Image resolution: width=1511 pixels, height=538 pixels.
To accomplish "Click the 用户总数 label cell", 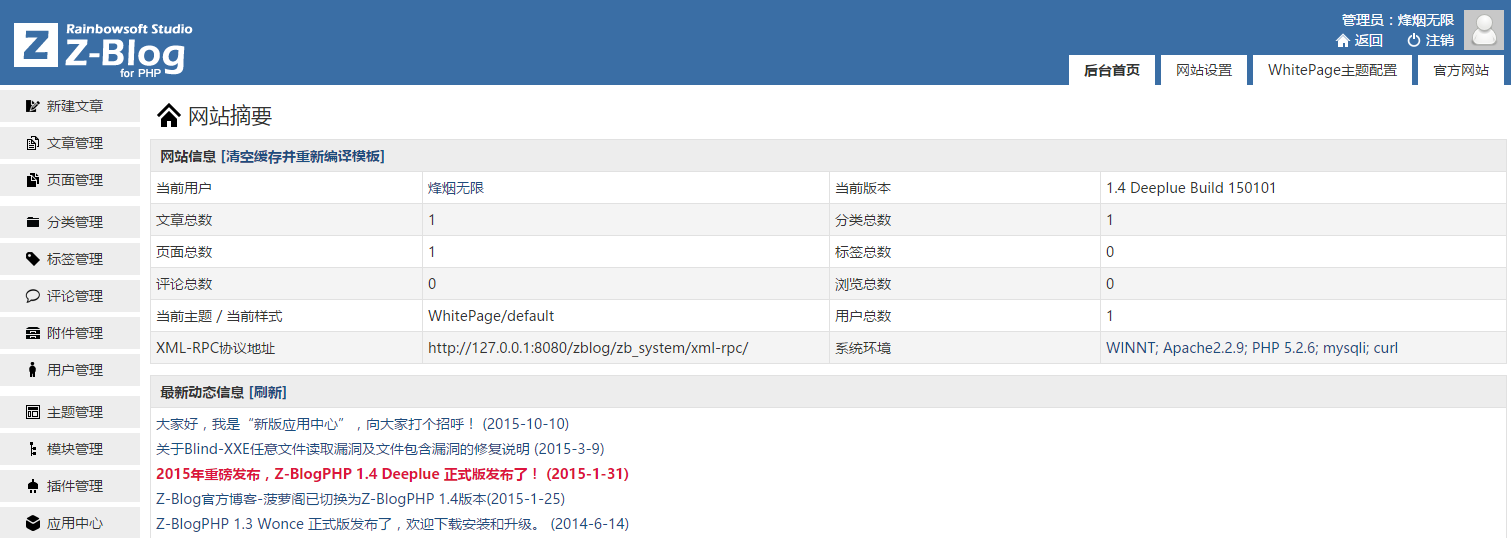I will pos(964,316).
